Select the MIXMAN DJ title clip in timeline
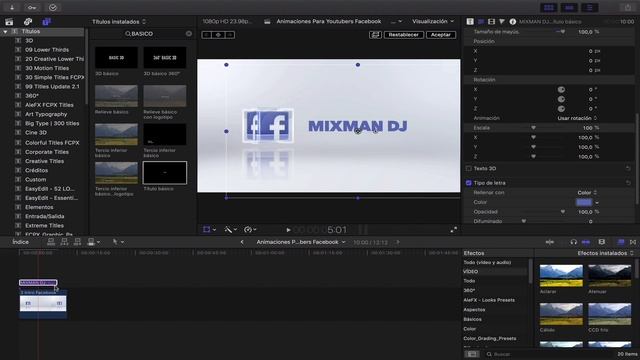 [x=38, y=282]
